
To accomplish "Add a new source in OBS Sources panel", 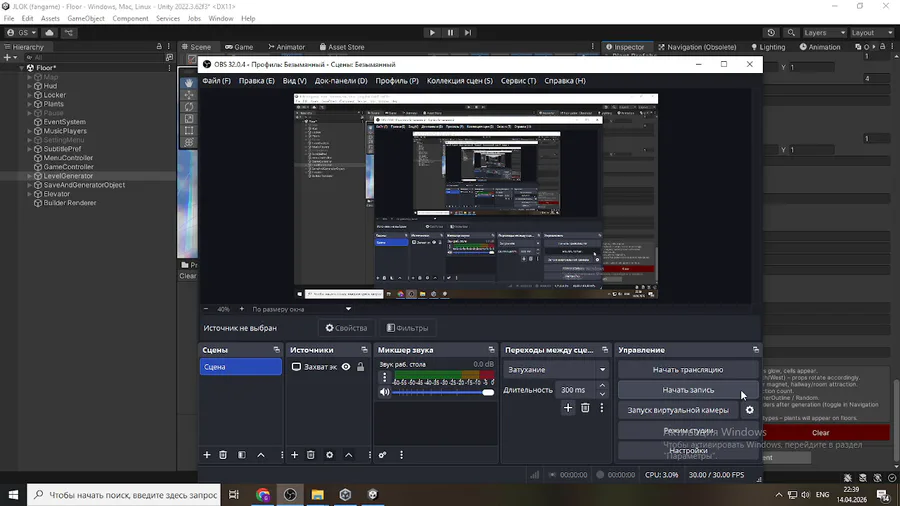I will point(294,455).
